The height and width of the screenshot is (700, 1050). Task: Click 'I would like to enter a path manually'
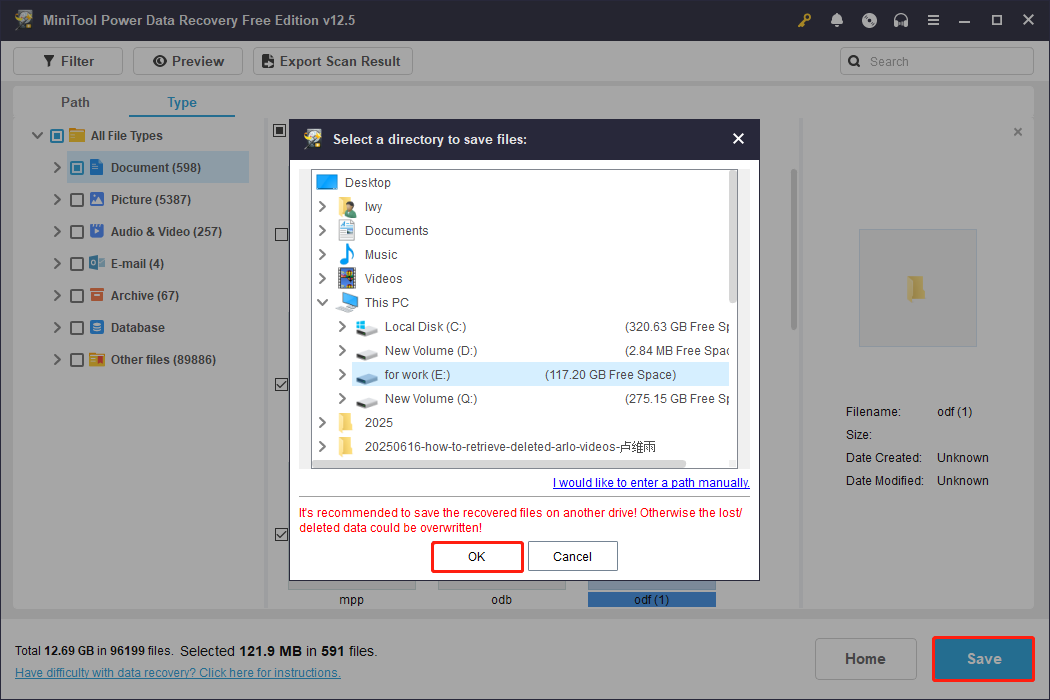(651, 482)
